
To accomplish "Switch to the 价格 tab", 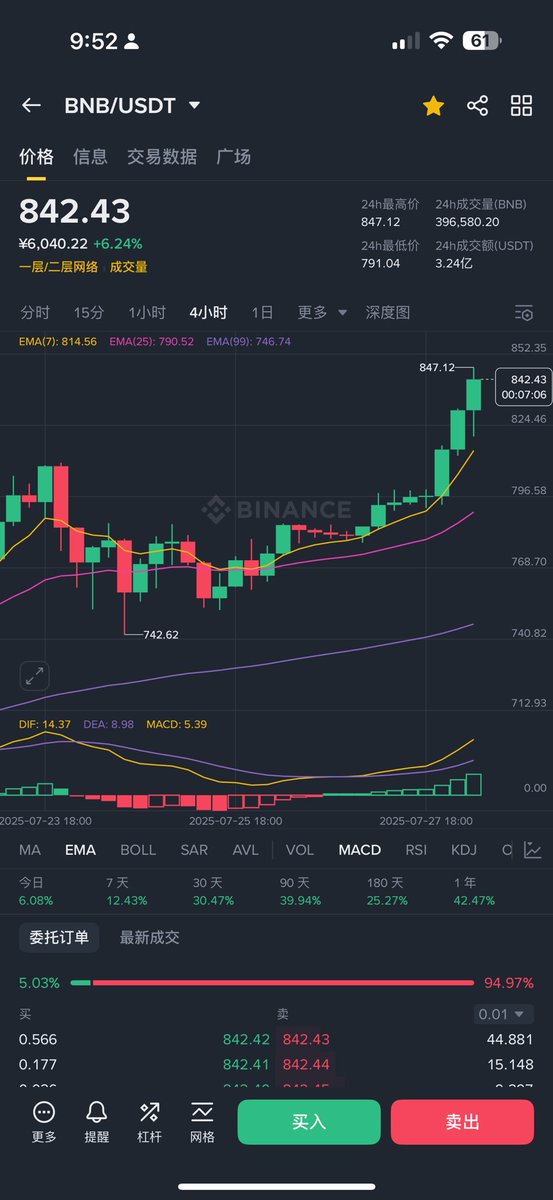I will pos(36,156).
